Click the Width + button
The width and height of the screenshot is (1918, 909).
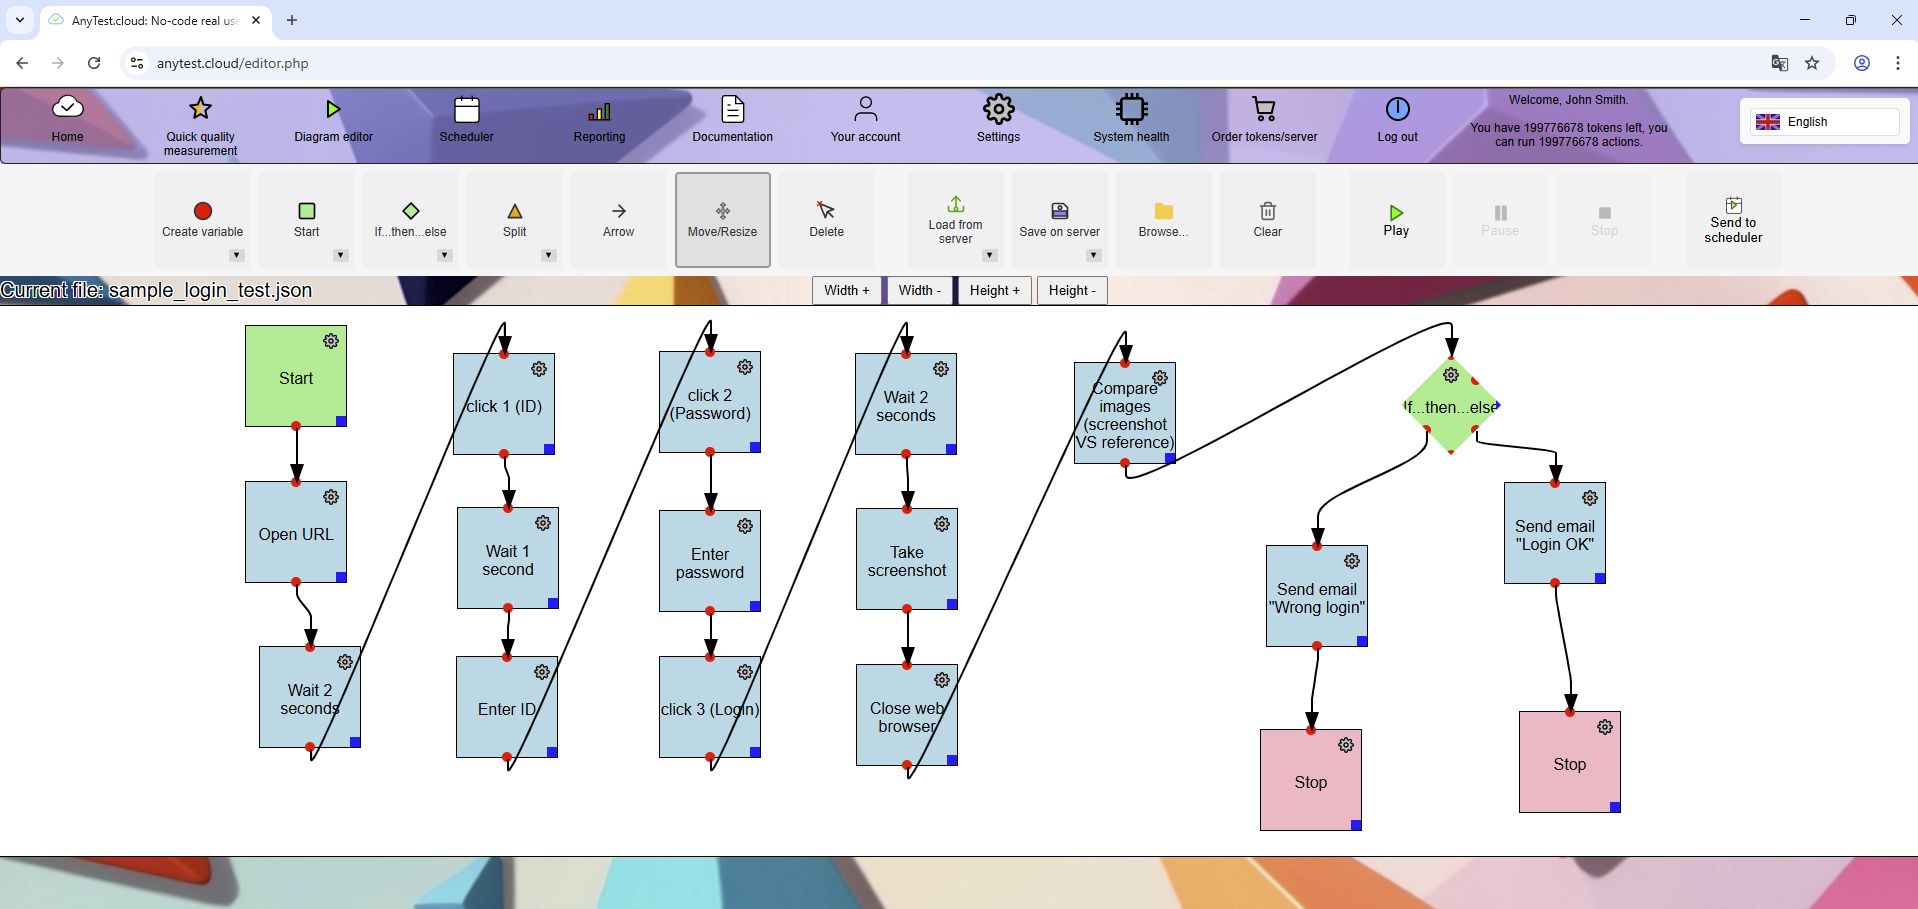[845, 290]
